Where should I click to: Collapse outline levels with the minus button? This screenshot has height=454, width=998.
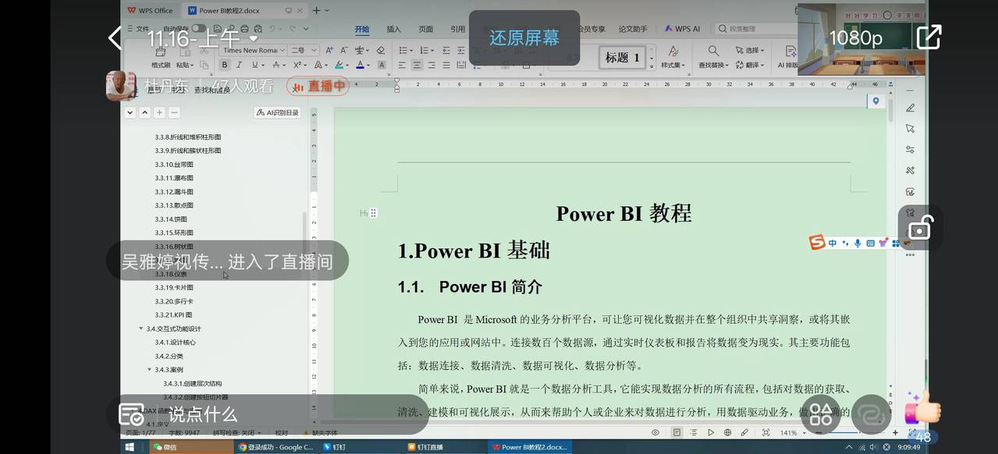tap(174, 113)
